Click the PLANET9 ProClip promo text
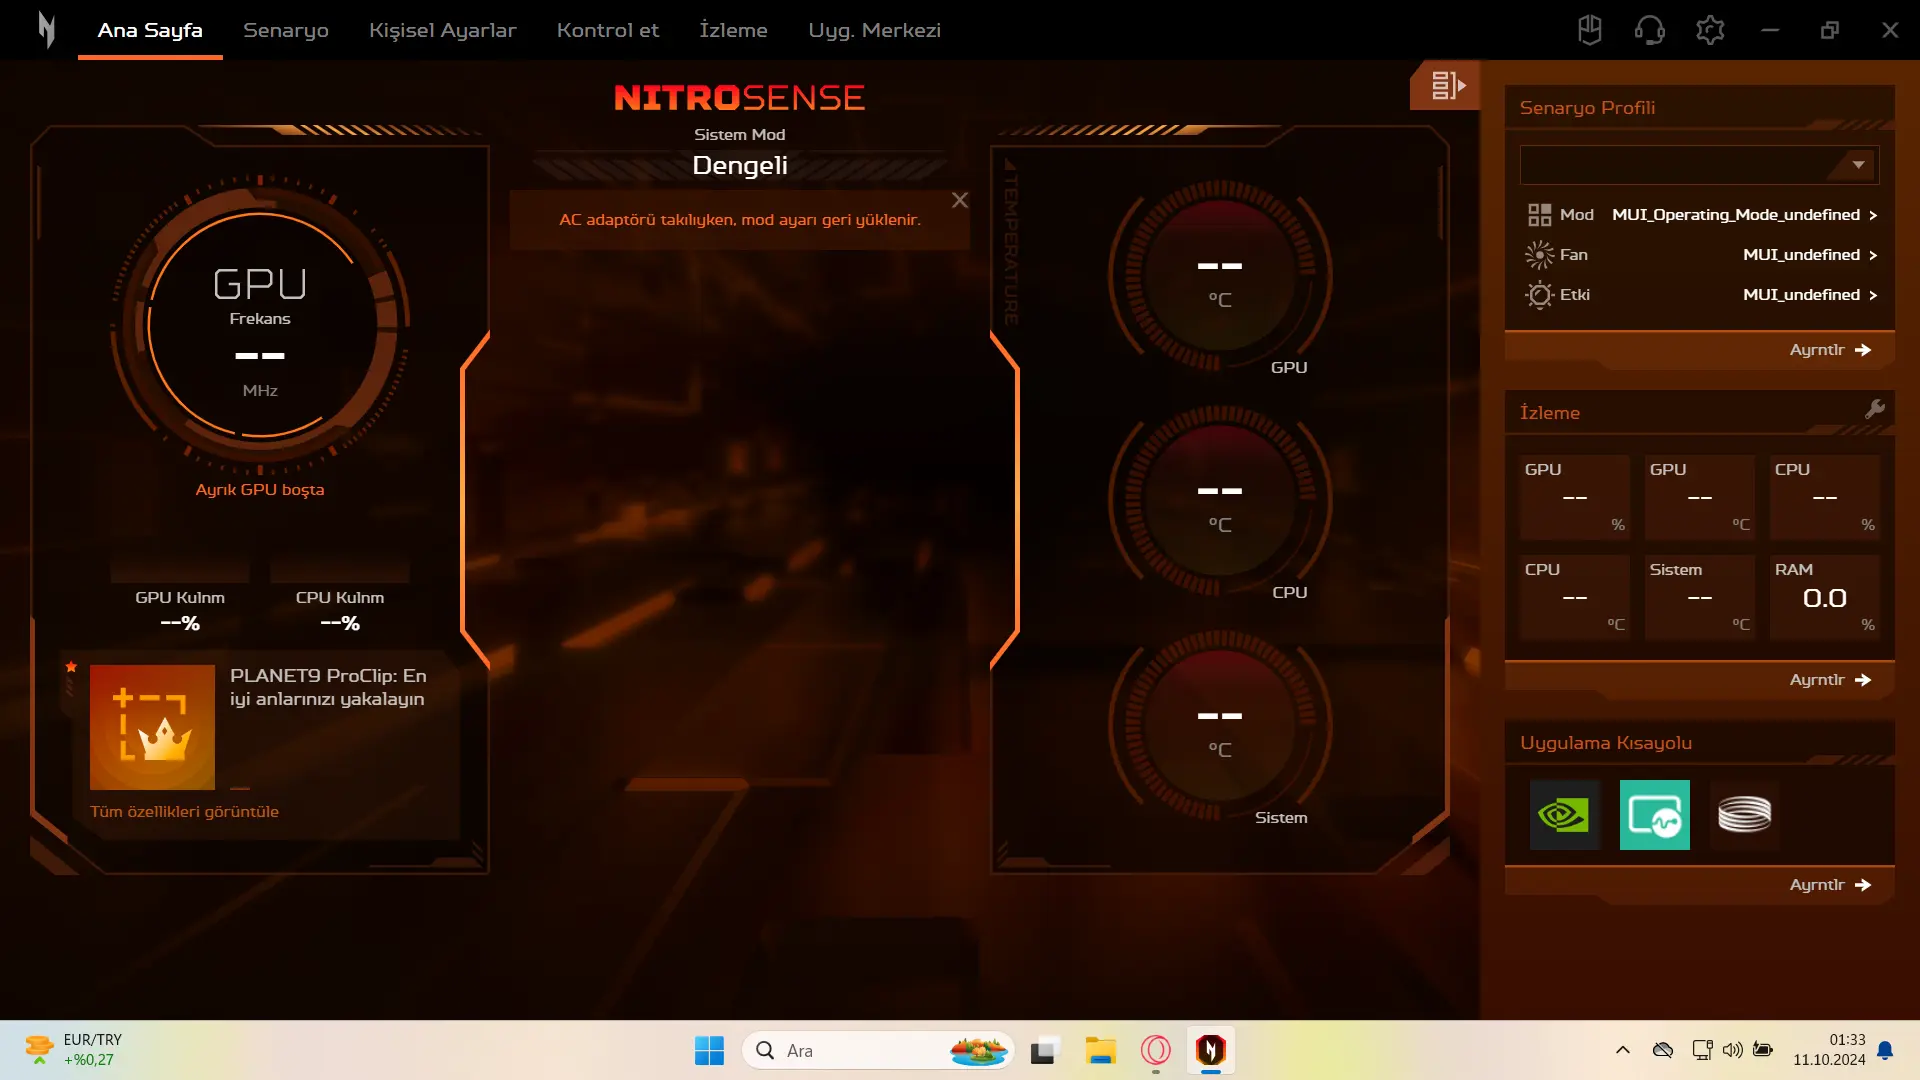Viewport: 1920px width, 1080px height. [328, 687]
